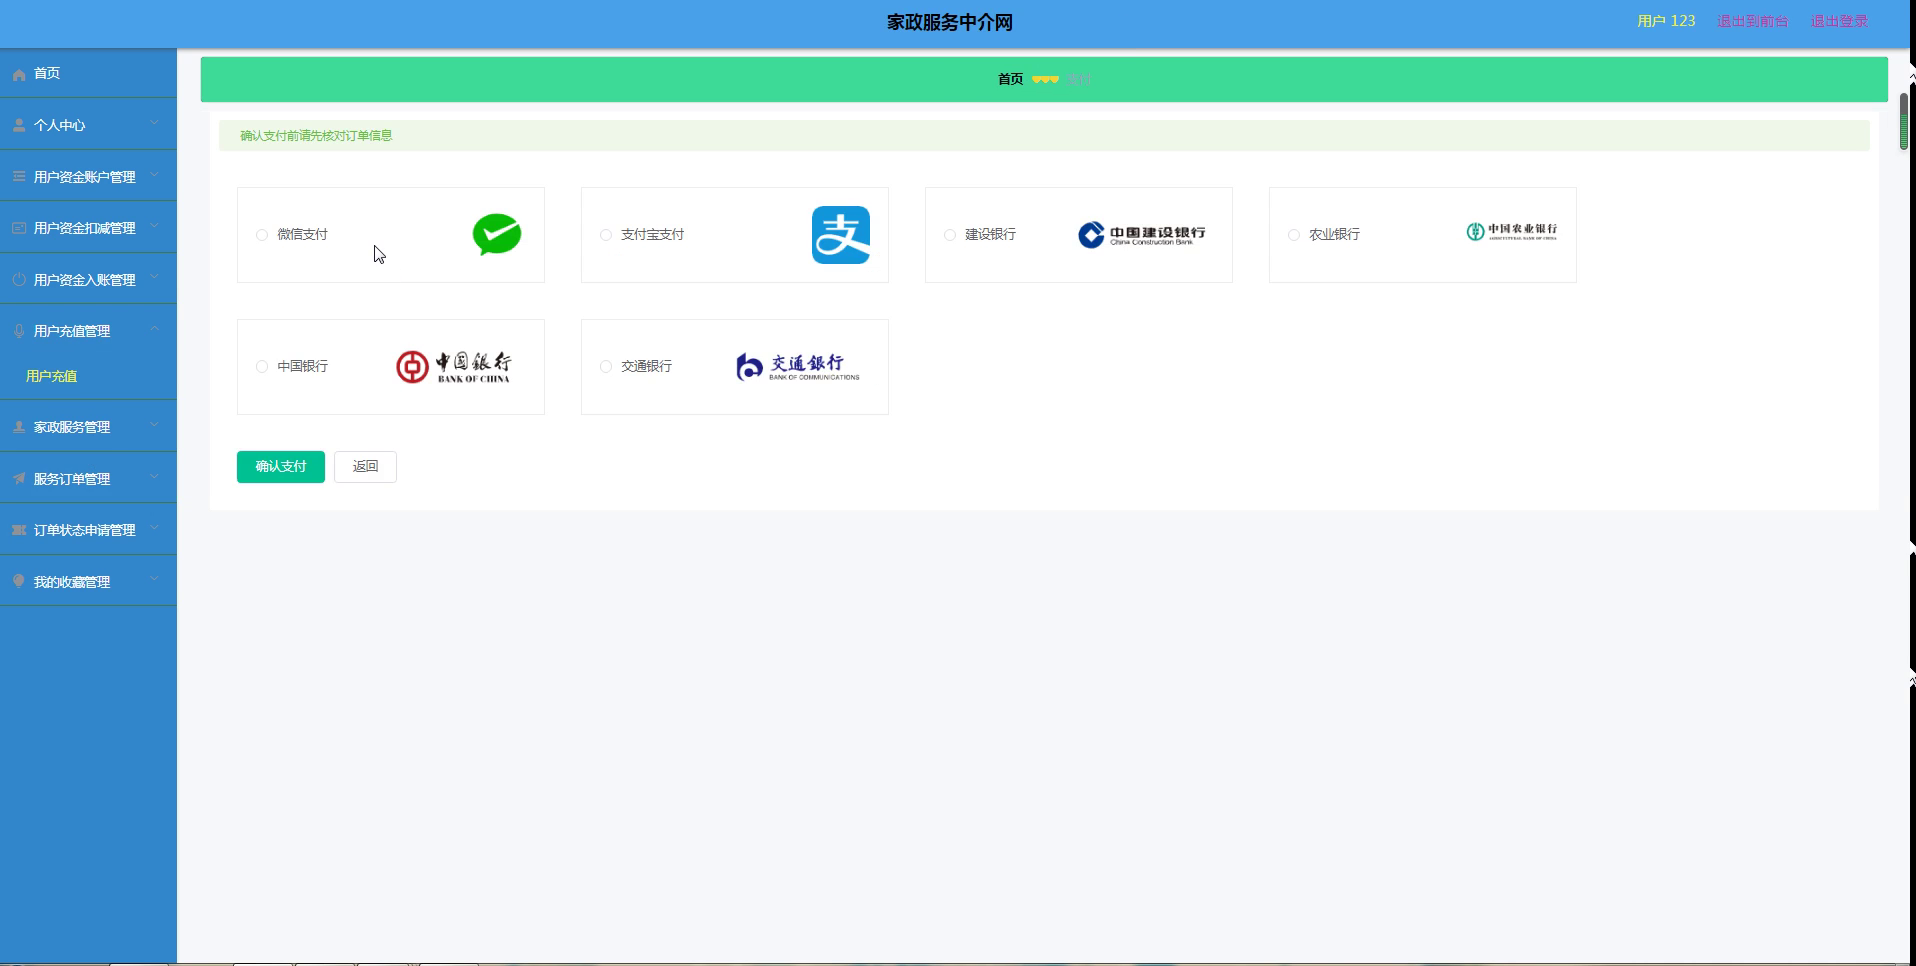The width and height of the screenshot is (1916, 966).
Task: Click the 确认支付 button
Action: coord(281,467)
